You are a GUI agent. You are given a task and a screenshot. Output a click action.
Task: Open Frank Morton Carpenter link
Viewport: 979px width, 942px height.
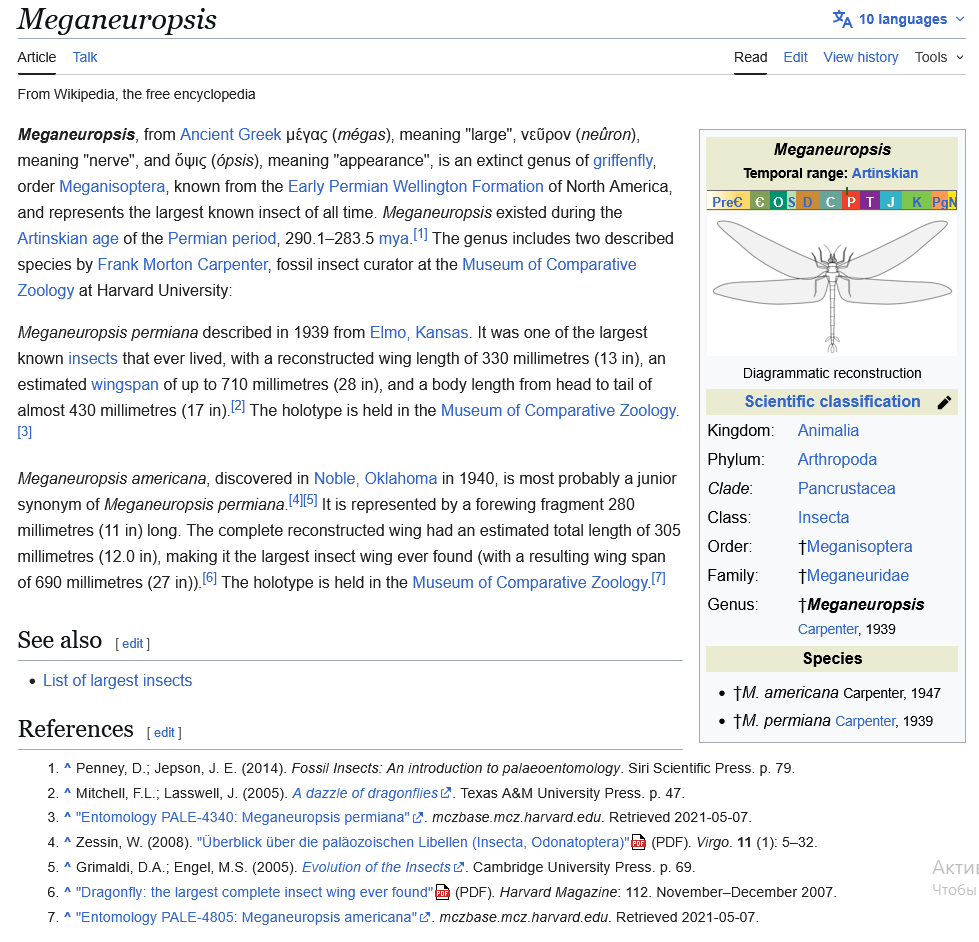coord(182,265)
